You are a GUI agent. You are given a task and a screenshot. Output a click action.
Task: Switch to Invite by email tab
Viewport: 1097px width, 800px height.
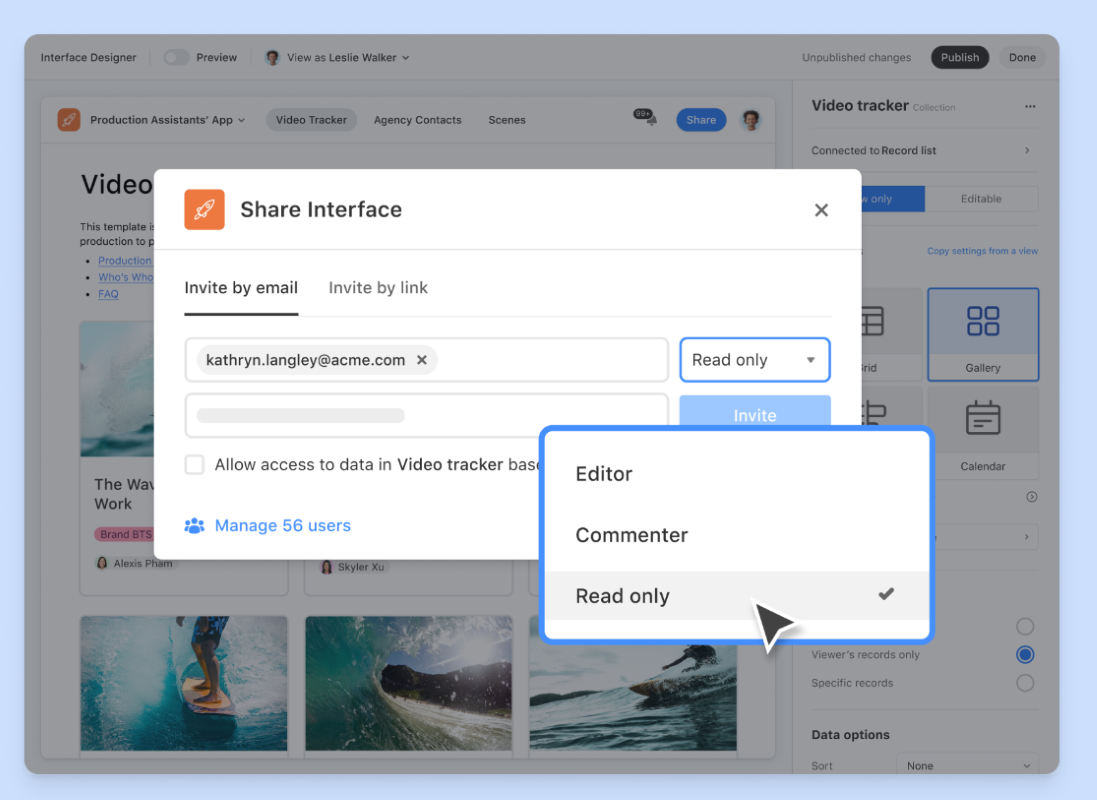[x=241, y=288]
